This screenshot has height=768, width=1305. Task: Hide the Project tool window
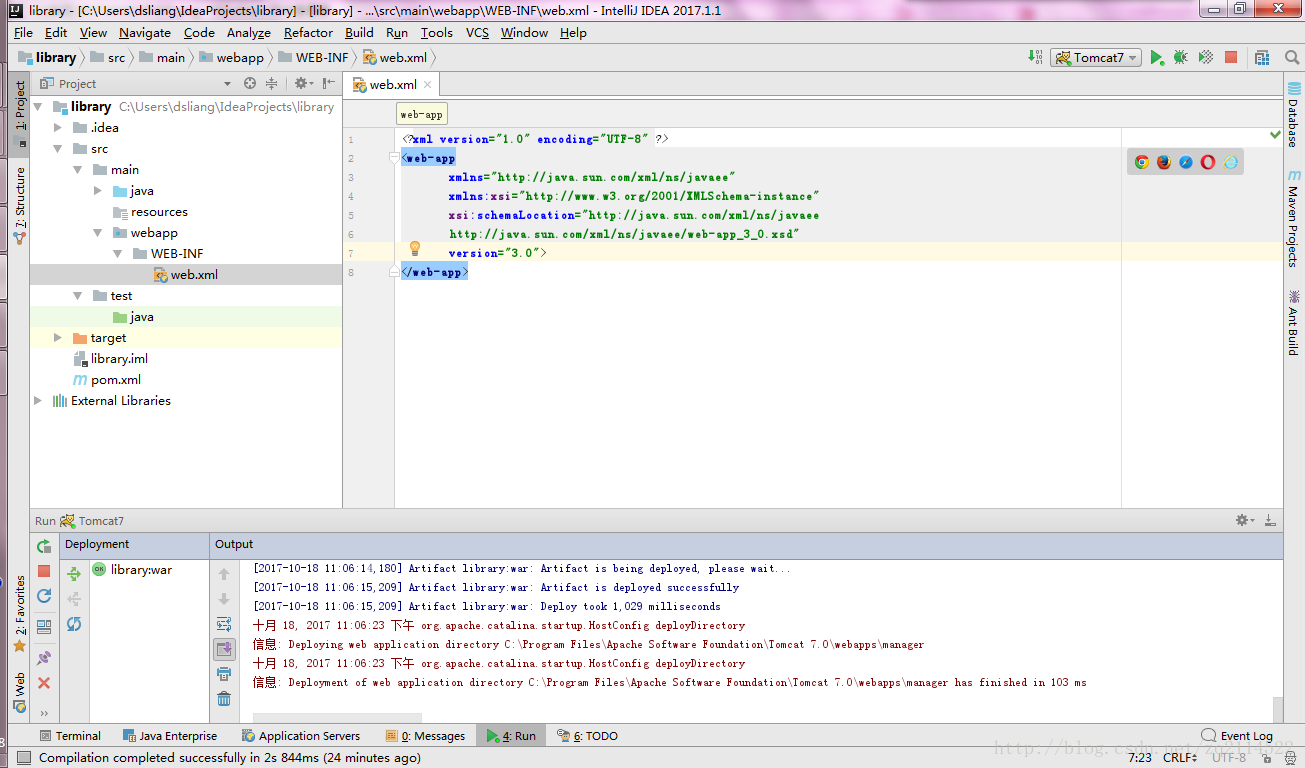coord(327,84)
